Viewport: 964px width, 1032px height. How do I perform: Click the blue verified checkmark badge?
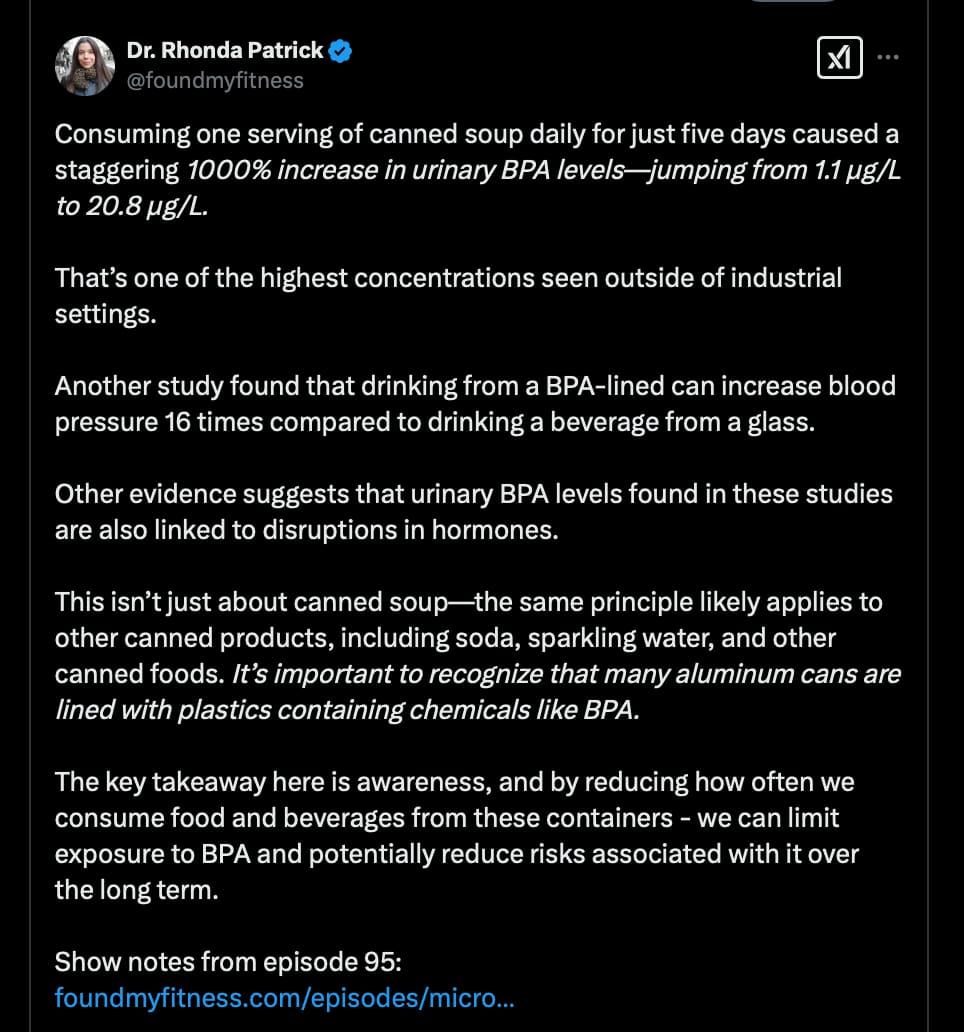click(340, 51)
